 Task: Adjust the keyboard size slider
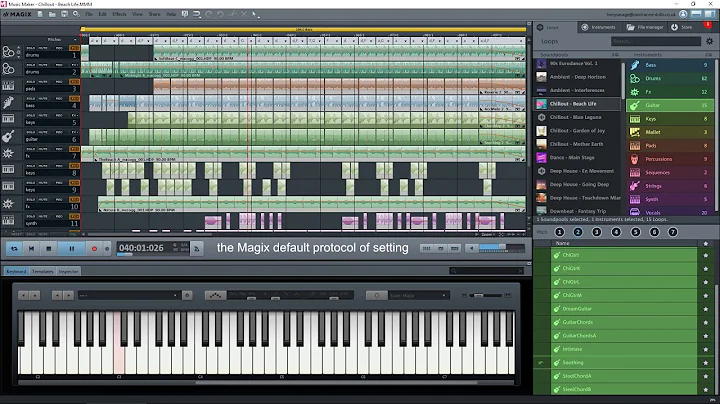(486, 295)
